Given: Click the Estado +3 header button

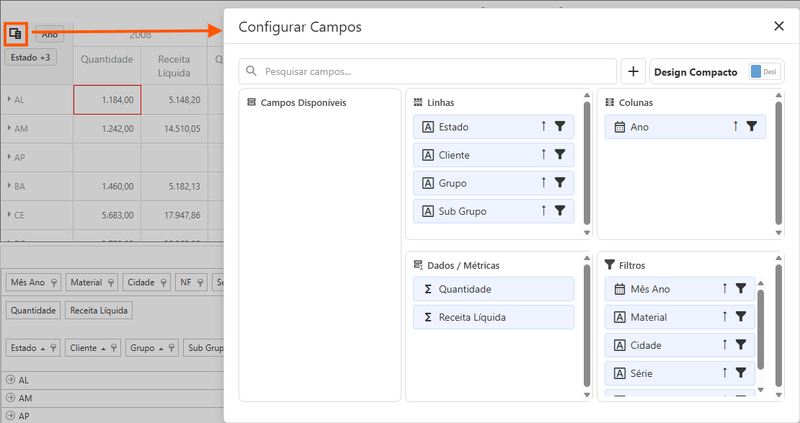Looking at the screenshot, I should (x=31, y=58).
